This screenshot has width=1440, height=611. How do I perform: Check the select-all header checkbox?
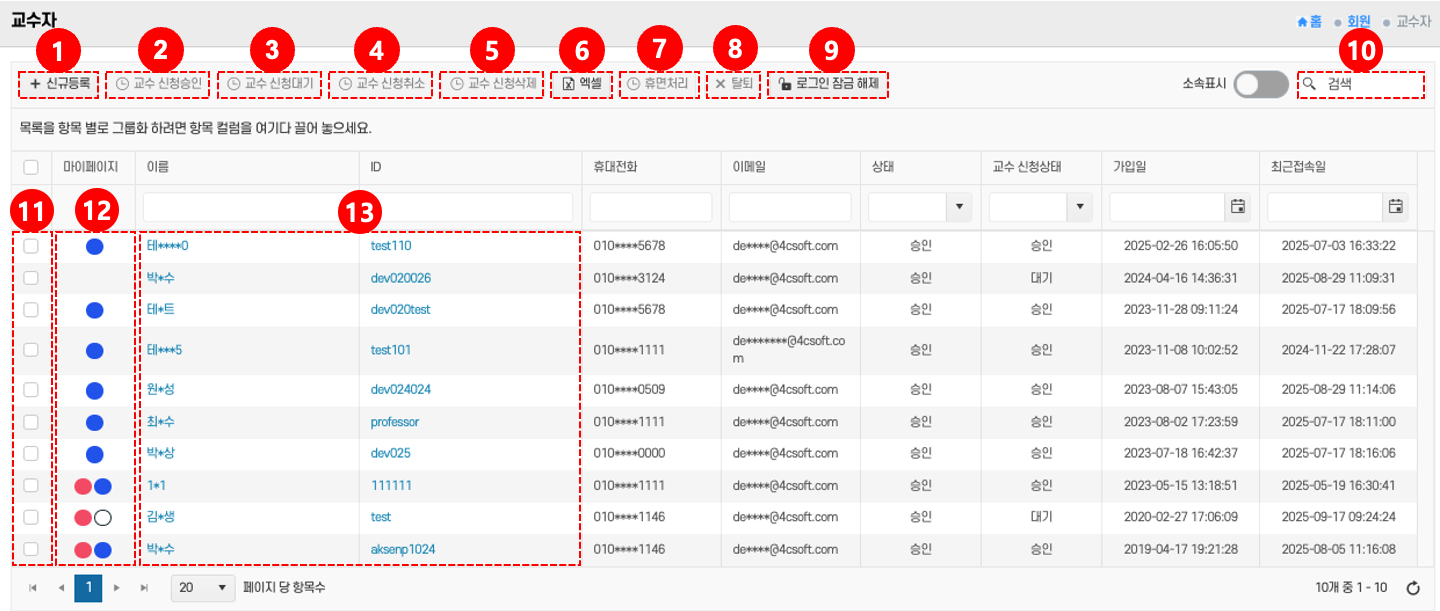click(x=31, y=167)
